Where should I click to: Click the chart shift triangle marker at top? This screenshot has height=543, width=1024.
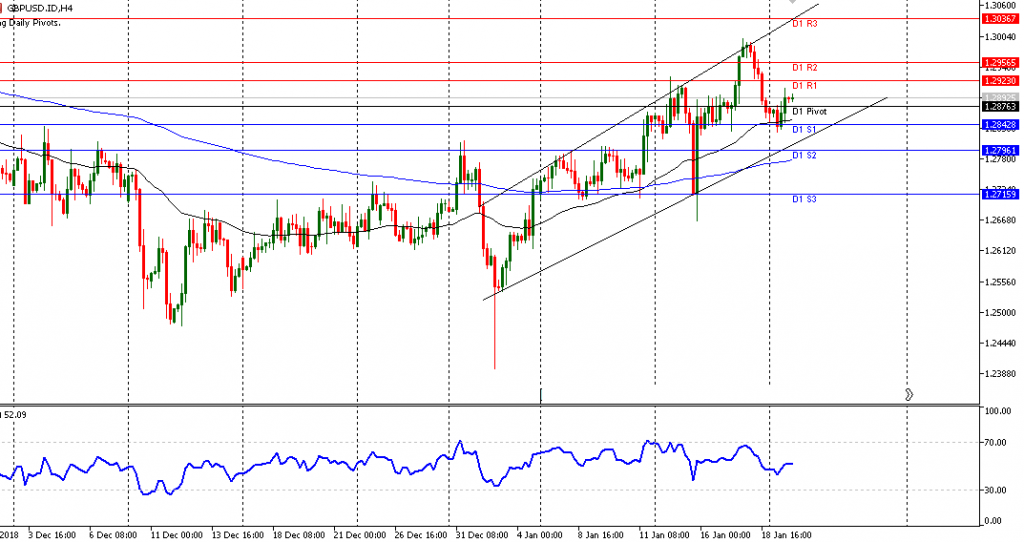coord(792,4)
